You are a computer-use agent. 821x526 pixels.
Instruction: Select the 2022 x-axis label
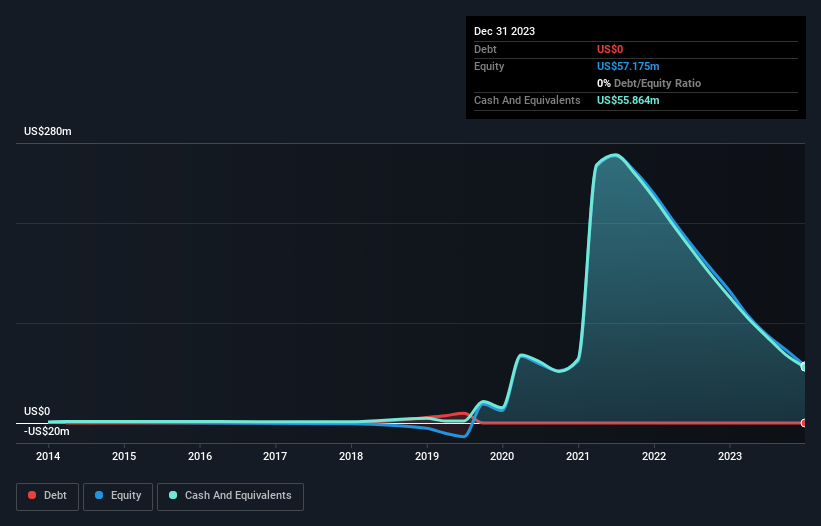(x=654, y=456)
